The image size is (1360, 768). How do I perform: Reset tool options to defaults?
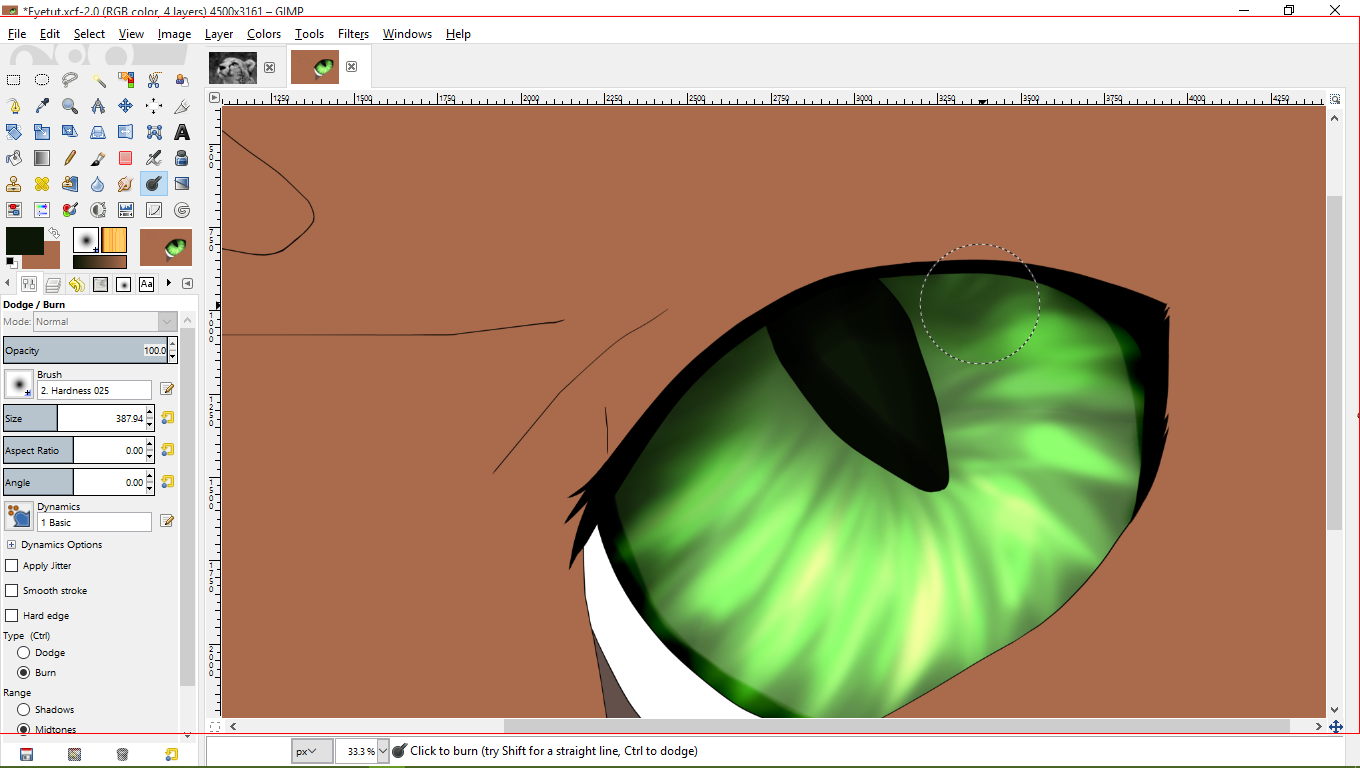(170, 754)
